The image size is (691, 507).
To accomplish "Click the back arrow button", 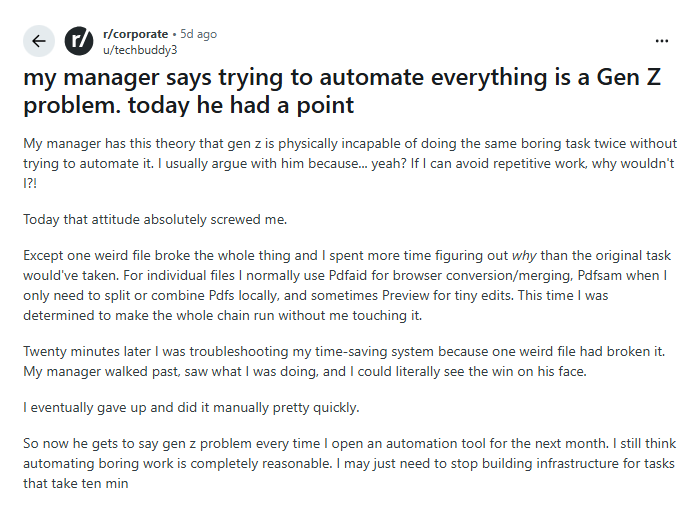I will click(x=39, y=41).
